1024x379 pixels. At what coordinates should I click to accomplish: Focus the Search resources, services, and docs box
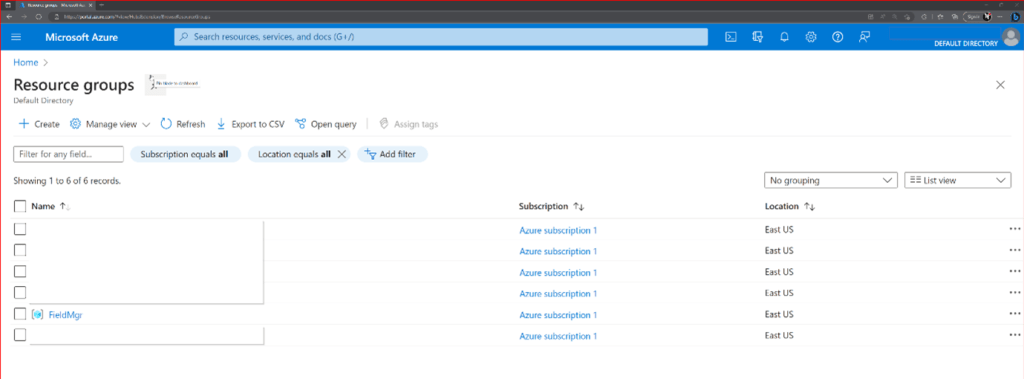click(441, 37)
